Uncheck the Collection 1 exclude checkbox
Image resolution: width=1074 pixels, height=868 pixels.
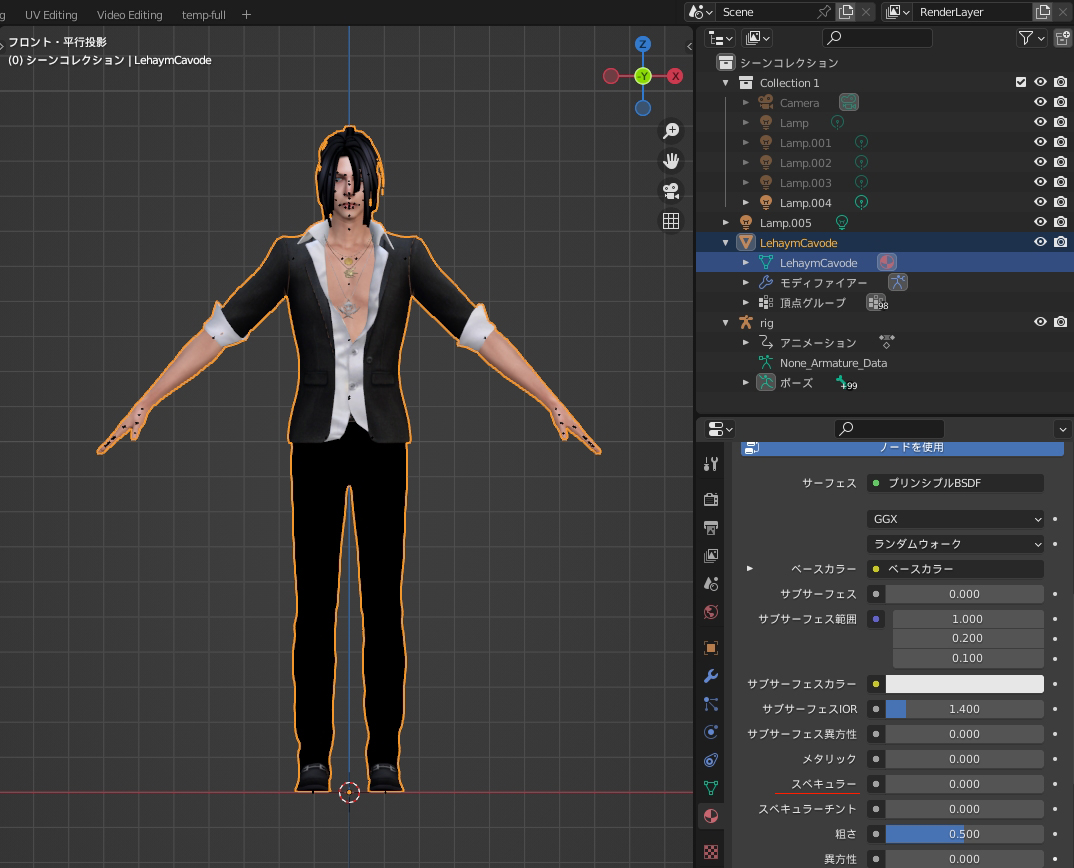pos(1021,82)
